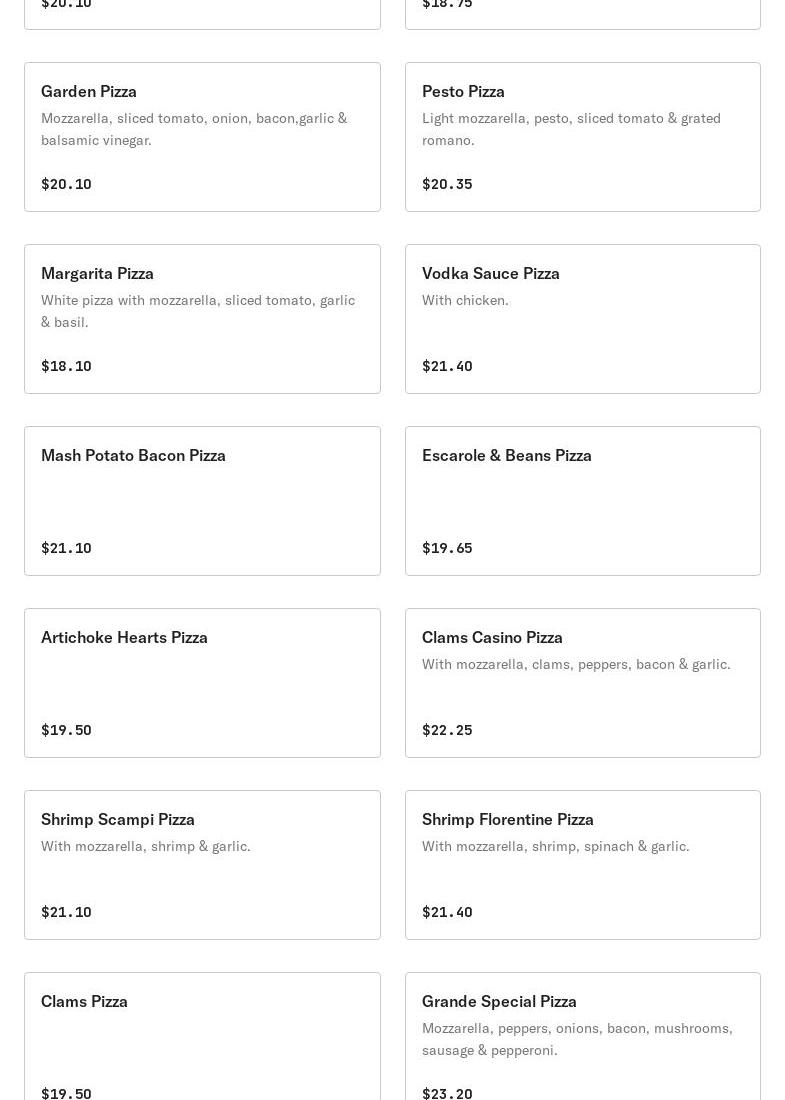Select Artichoke Hearts Pizza
This screenshot has width=785, height=1100.
coord(202,683)
